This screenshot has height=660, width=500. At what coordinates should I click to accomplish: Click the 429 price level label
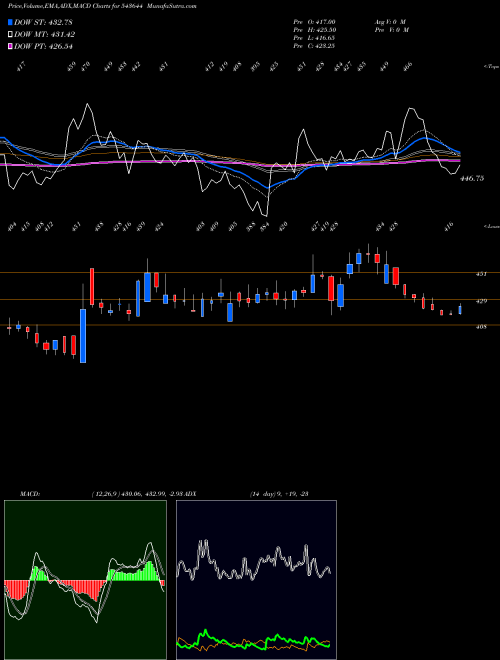(481, 301)
